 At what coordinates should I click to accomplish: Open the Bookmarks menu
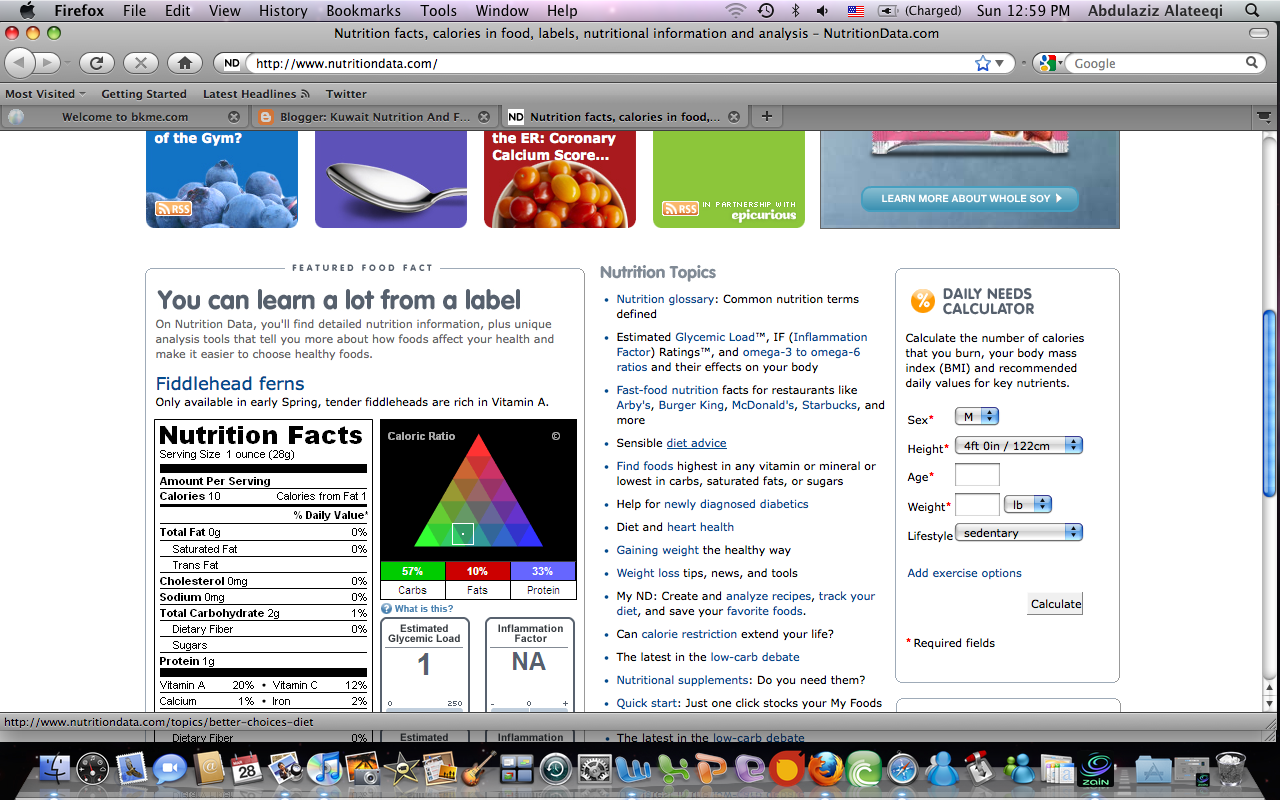tap(363, 11)
